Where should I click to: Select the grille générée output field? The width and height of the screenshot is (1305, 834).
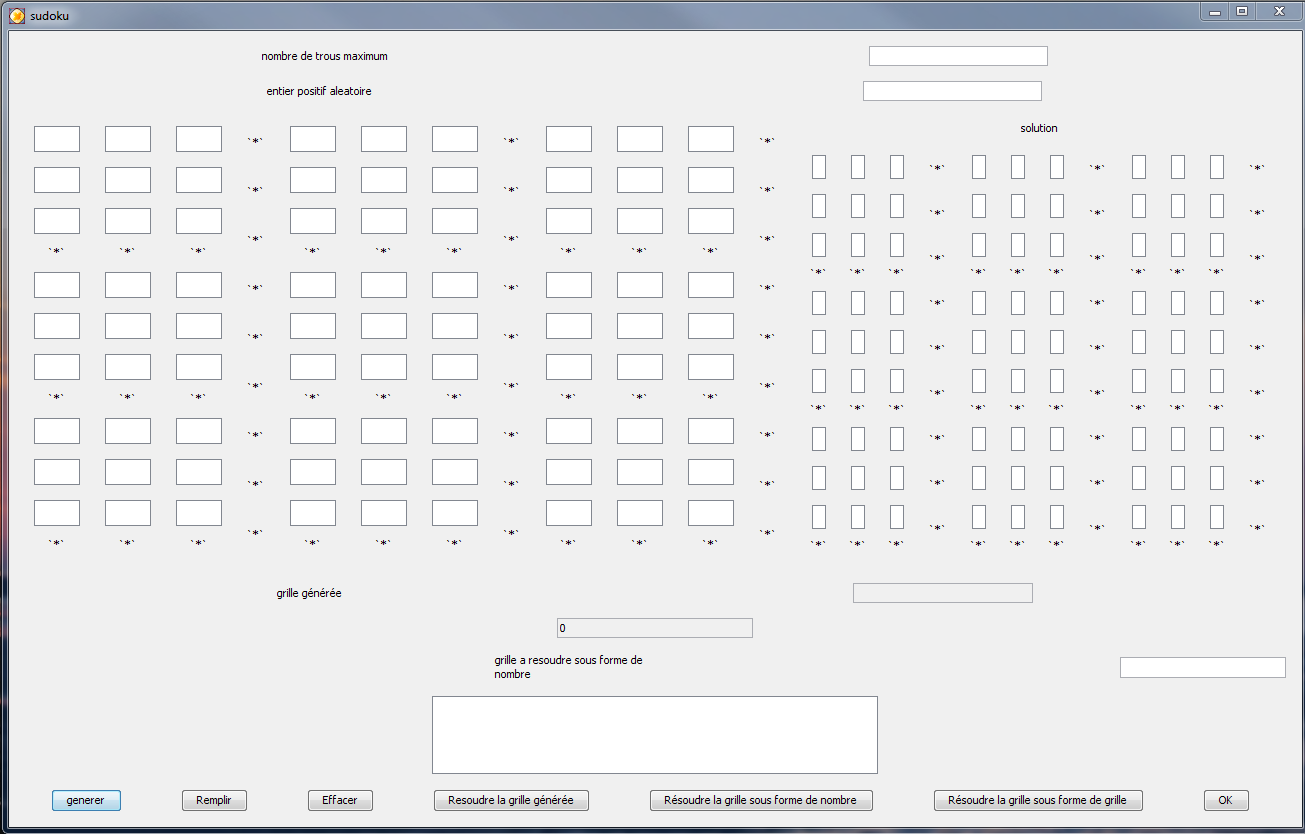click(942, 593)
